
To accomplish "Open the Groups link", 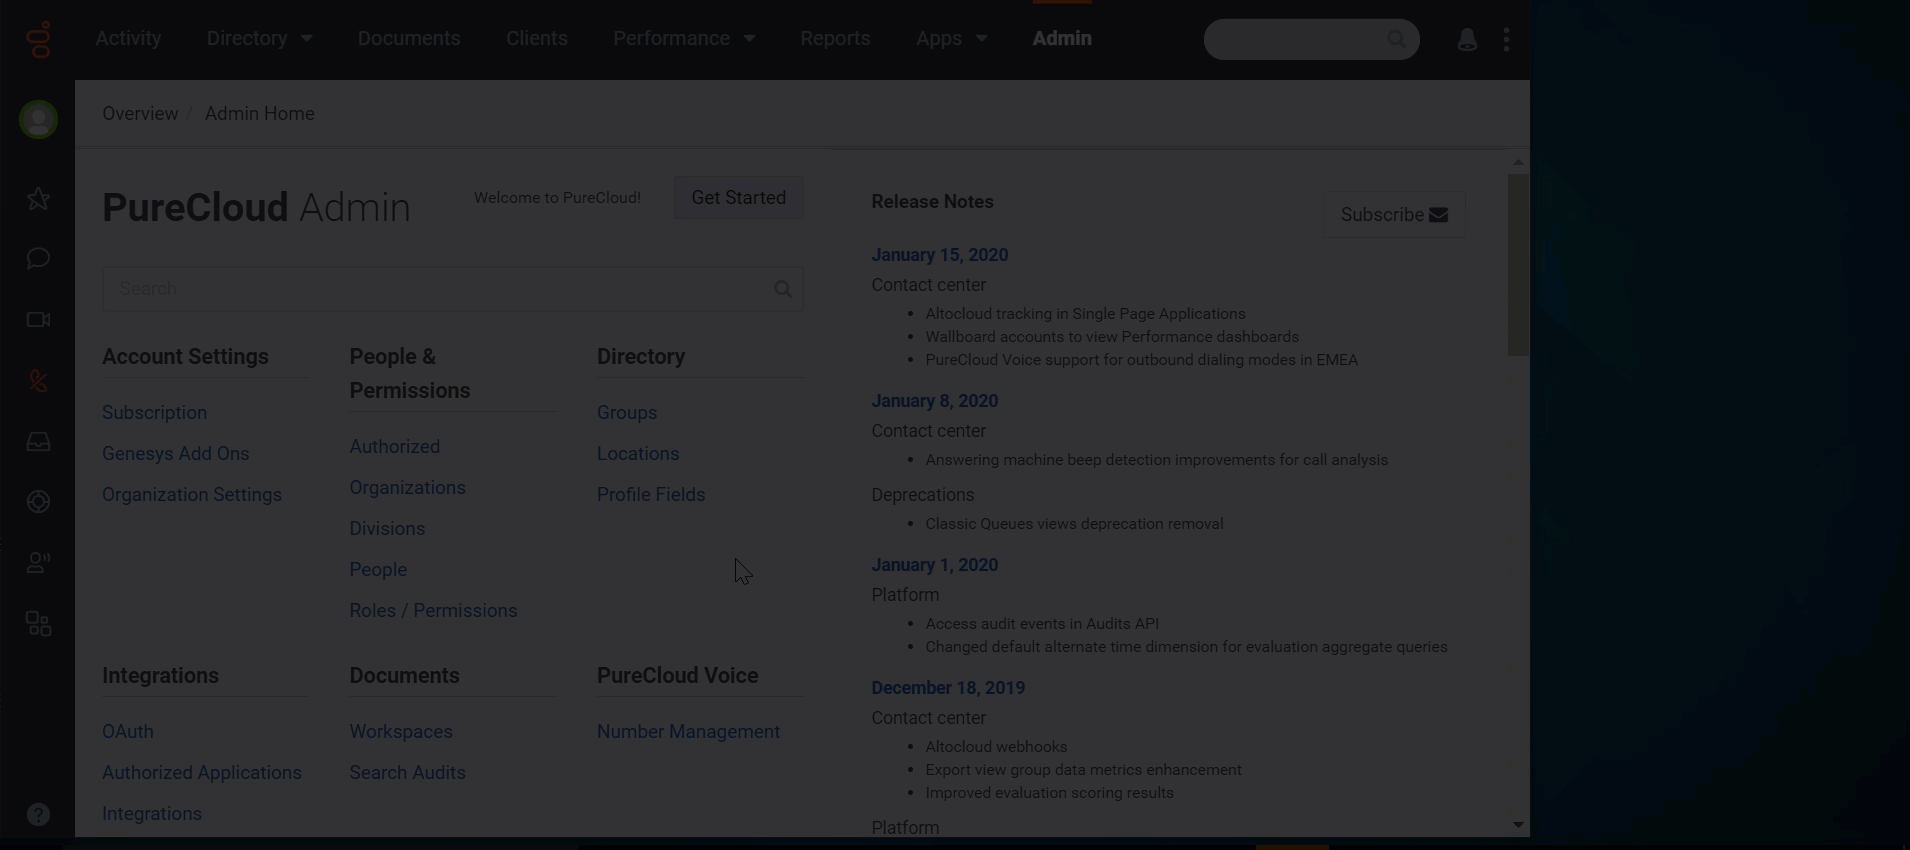I will click(627, 413).
